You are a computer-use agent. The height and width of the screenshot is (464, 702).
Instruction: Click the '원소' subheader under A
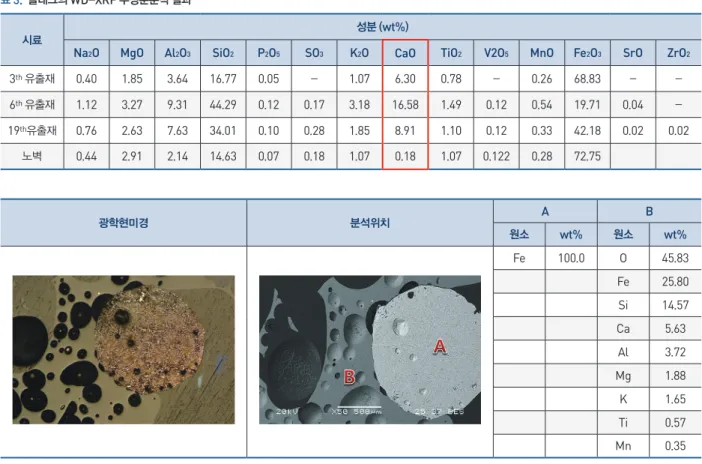[x=519, y=235]
